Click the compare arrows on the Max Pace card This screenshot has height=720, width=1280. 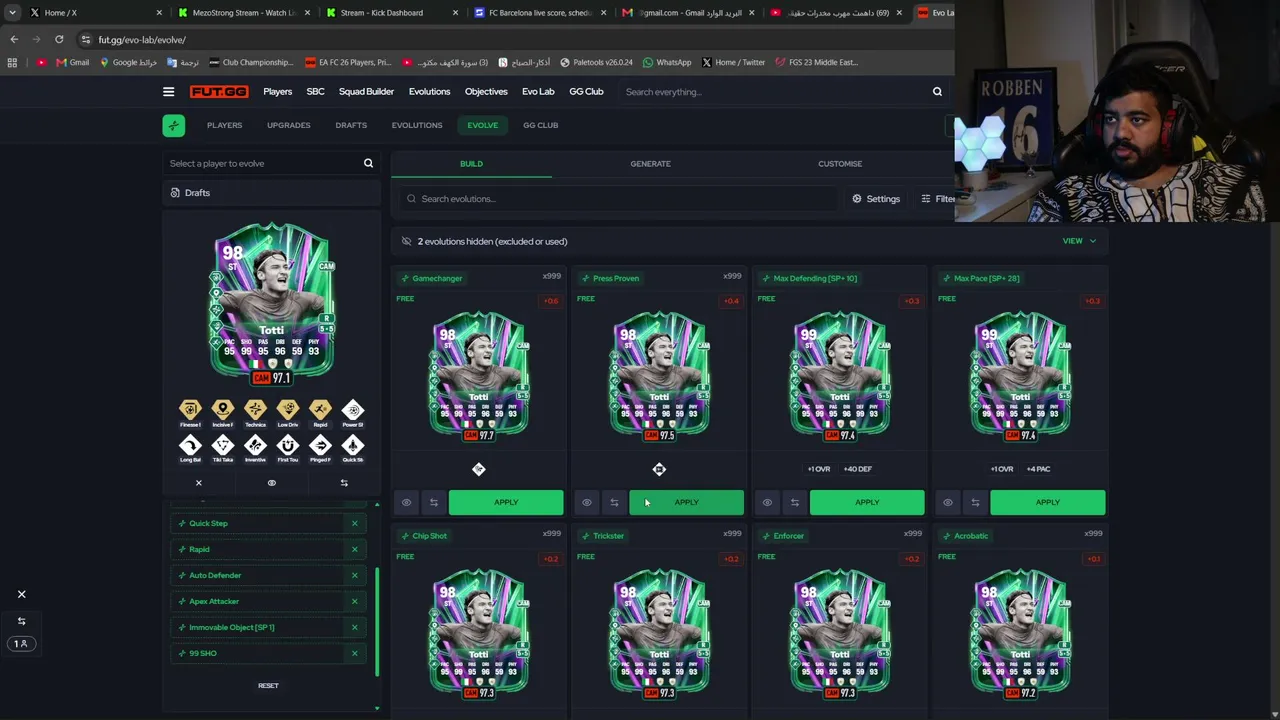pos(975,502)
